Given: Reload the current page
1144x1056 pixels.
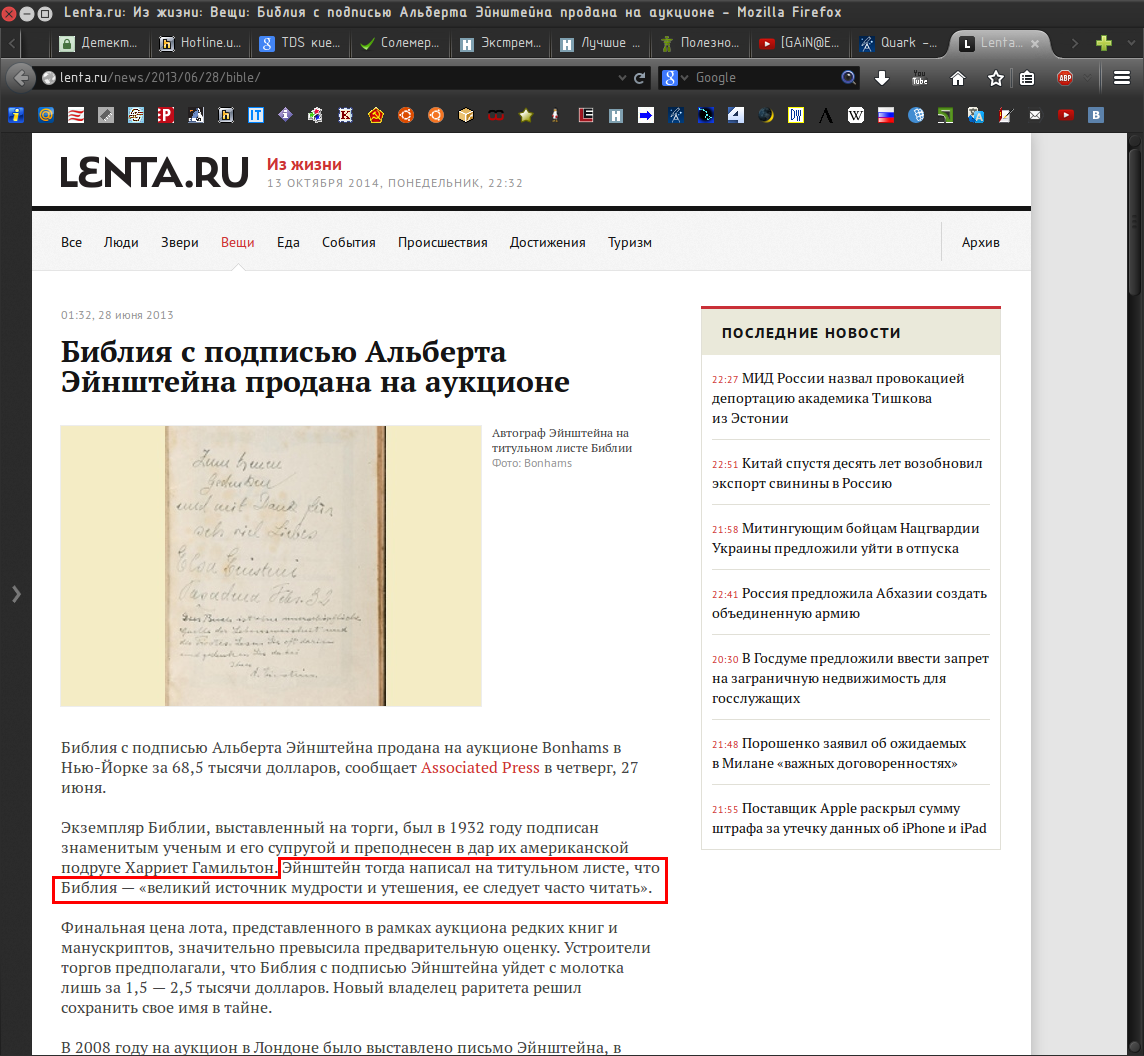Looking at the screenshot, I should point(640,78).
